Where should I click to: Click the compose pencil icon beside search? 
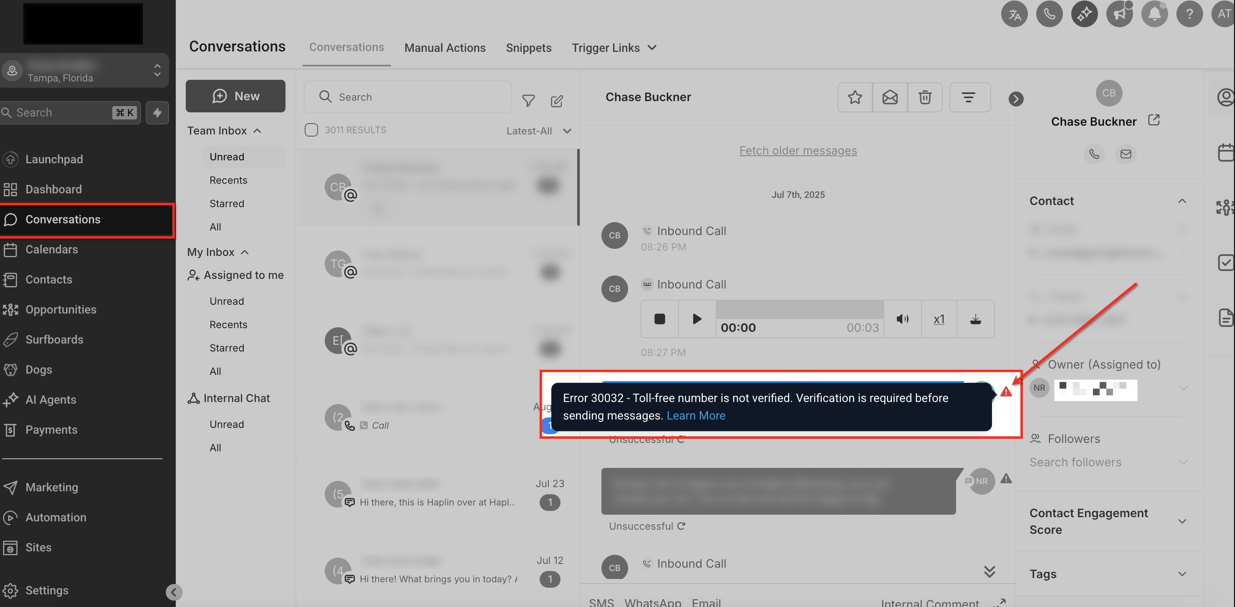[557, 100]
